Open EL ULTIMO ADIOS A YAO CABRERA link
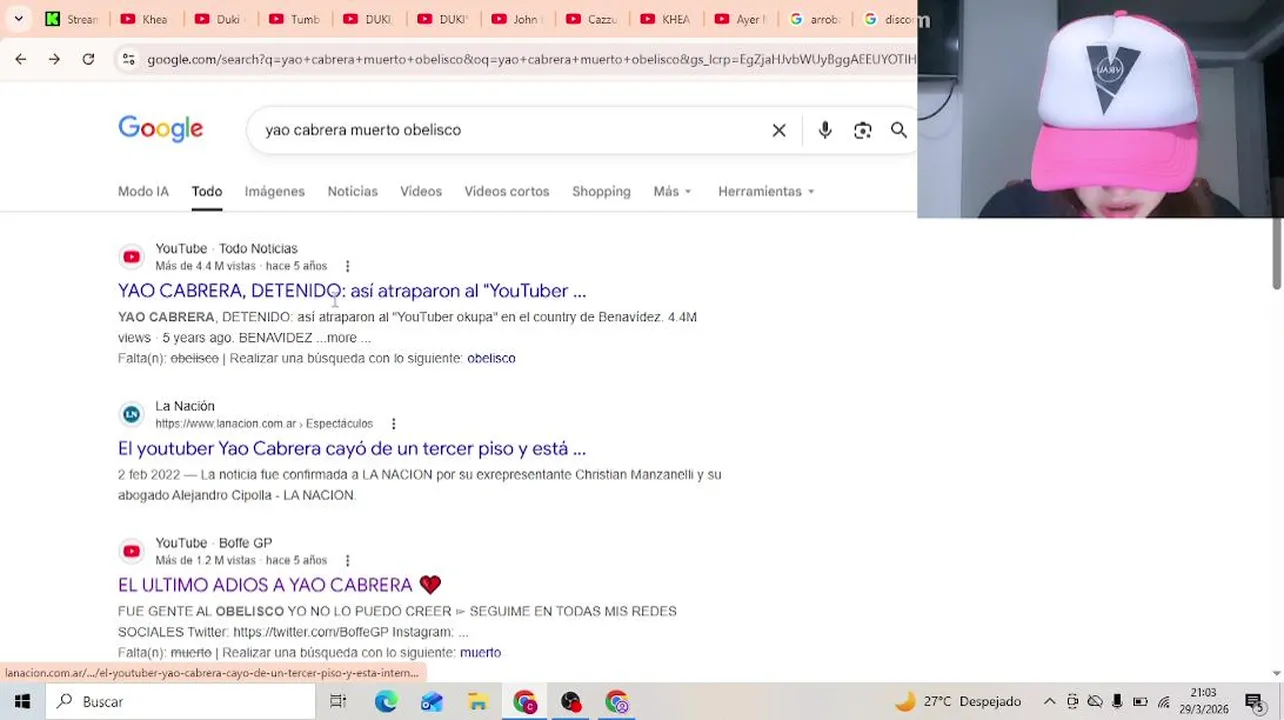Screen dimensions: 1284x720 point(280,585)
